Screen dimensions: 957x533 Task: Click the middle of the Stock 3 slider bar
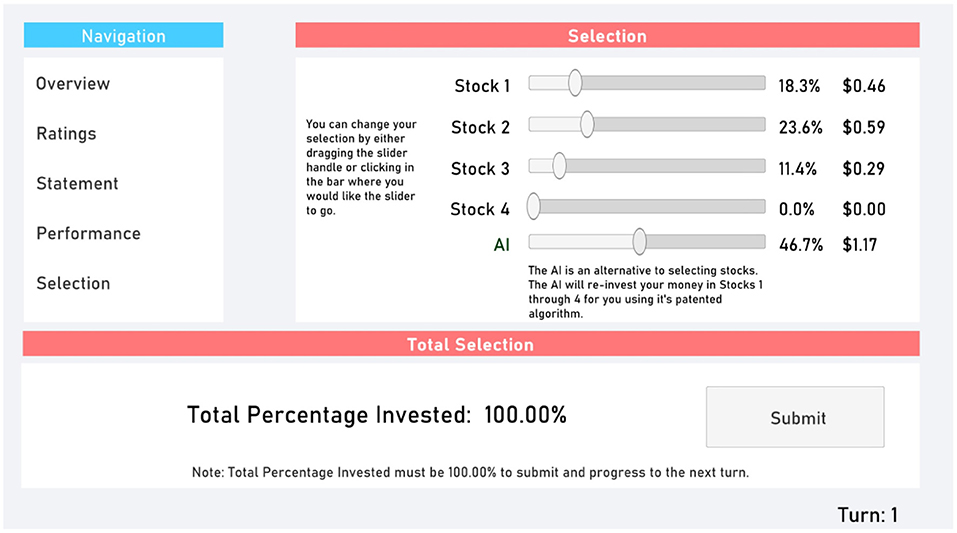click(647, 166)
